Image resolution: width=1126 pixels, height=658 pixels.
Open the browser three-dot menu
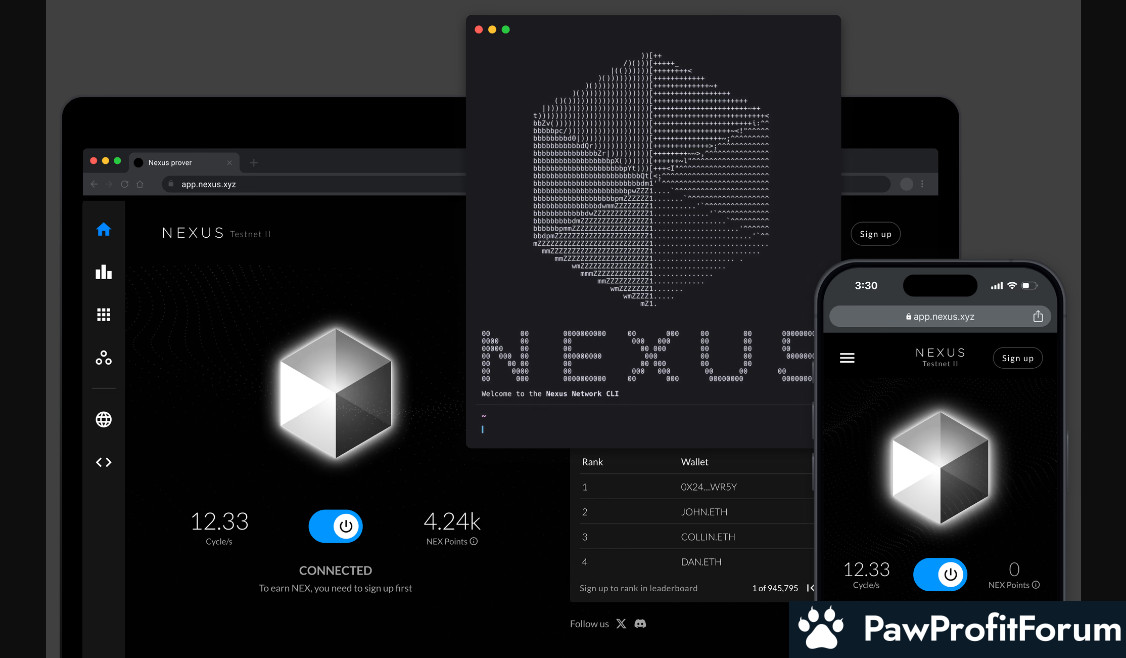click(x=922, y=184)
